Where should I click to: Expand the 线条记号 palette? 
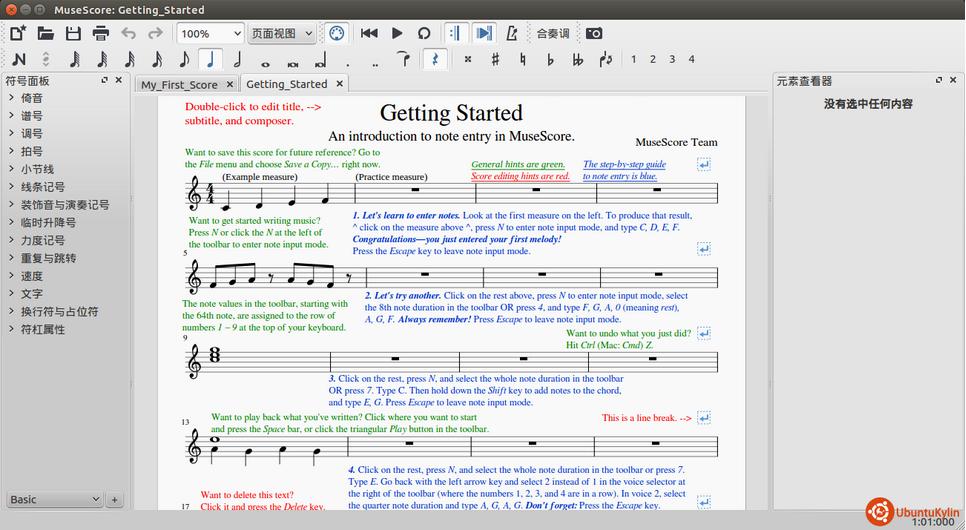(x=11, y=187)
